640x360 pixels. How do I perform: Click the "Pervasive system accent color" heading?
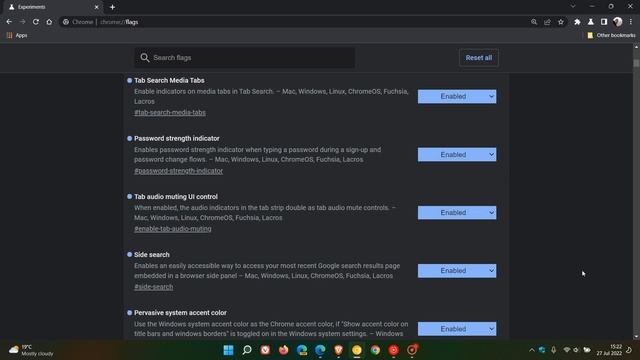[x=180, y=313]
